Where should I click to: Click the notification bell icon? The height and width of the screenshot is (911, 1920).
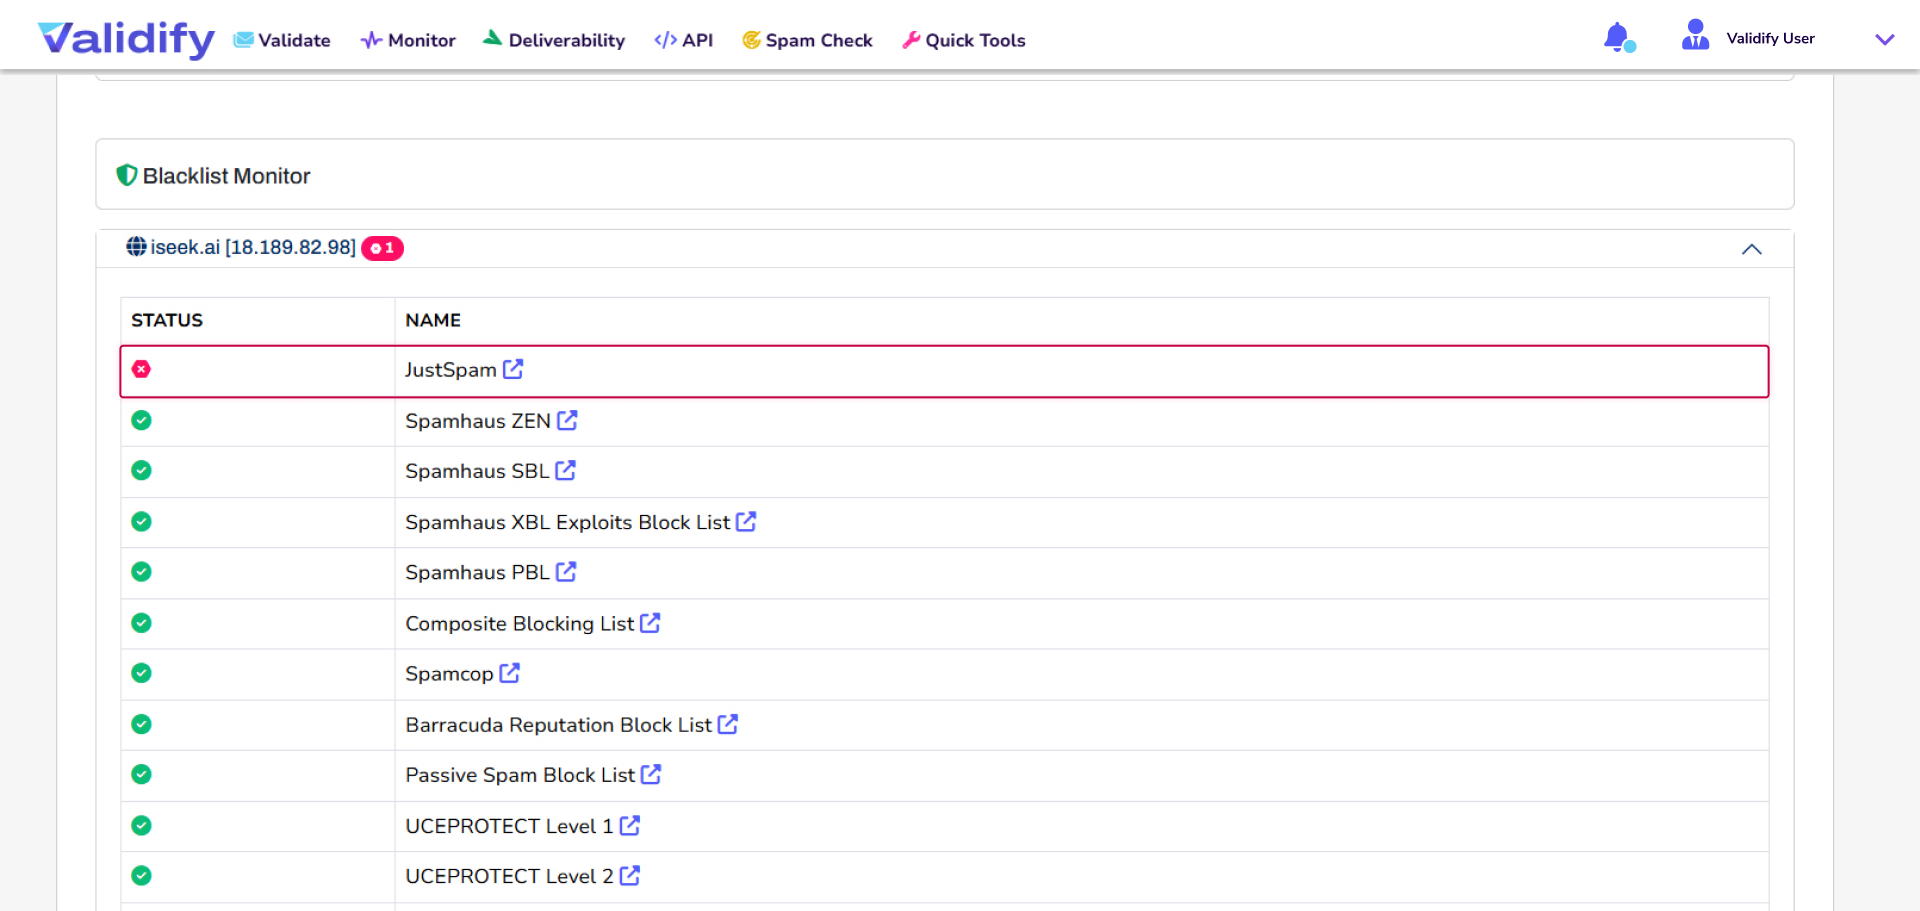[x=1617, y=38]
